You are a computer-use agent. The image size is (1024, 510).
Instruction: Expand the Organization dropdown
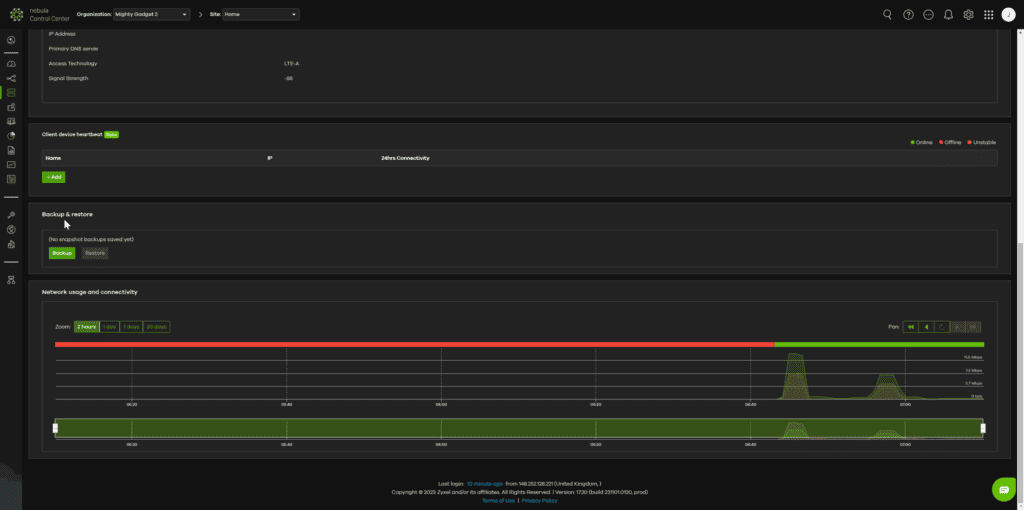coord(151,15)
